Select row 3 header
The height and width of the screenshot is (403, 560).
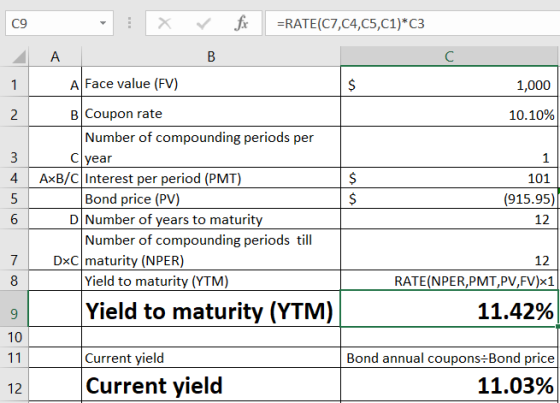click(14, 147)
